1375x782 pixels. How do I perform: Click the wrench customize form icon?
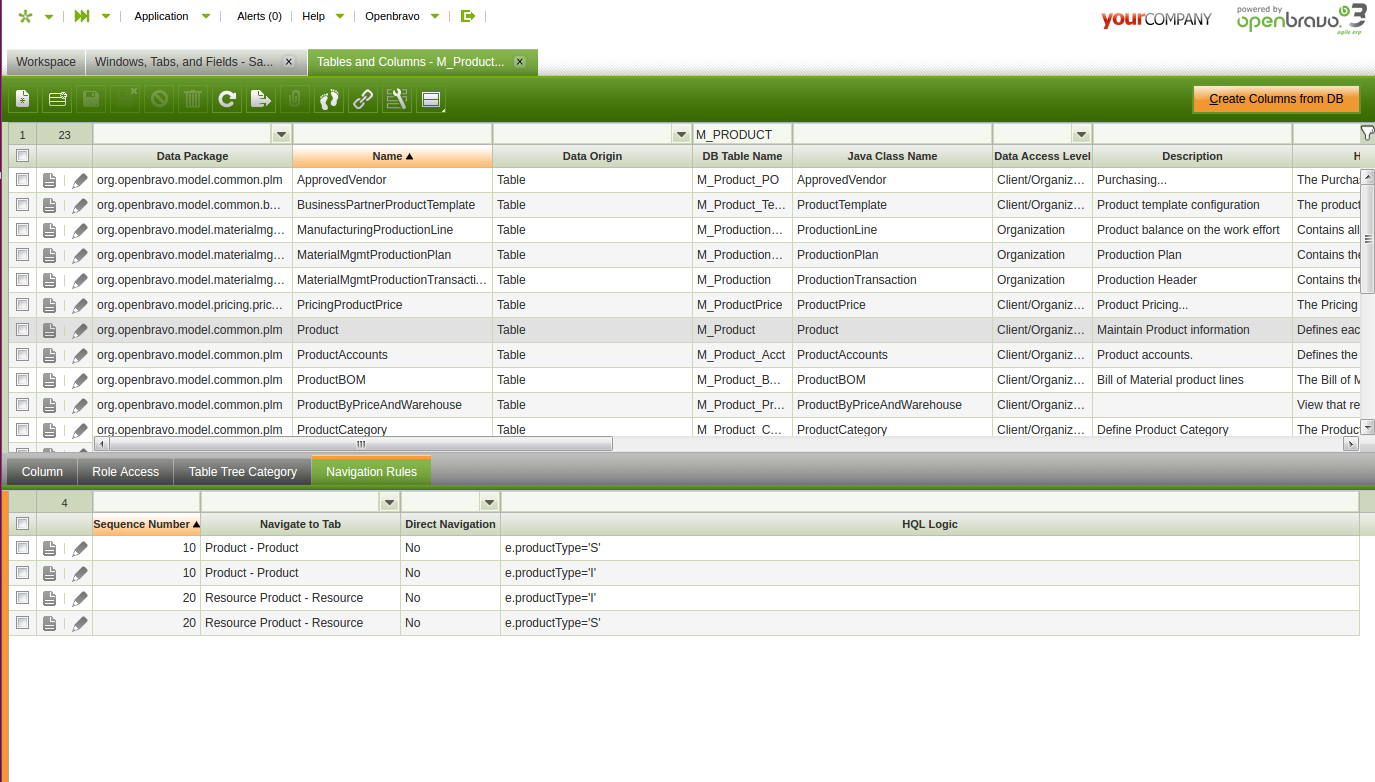(x=397, y=99)
